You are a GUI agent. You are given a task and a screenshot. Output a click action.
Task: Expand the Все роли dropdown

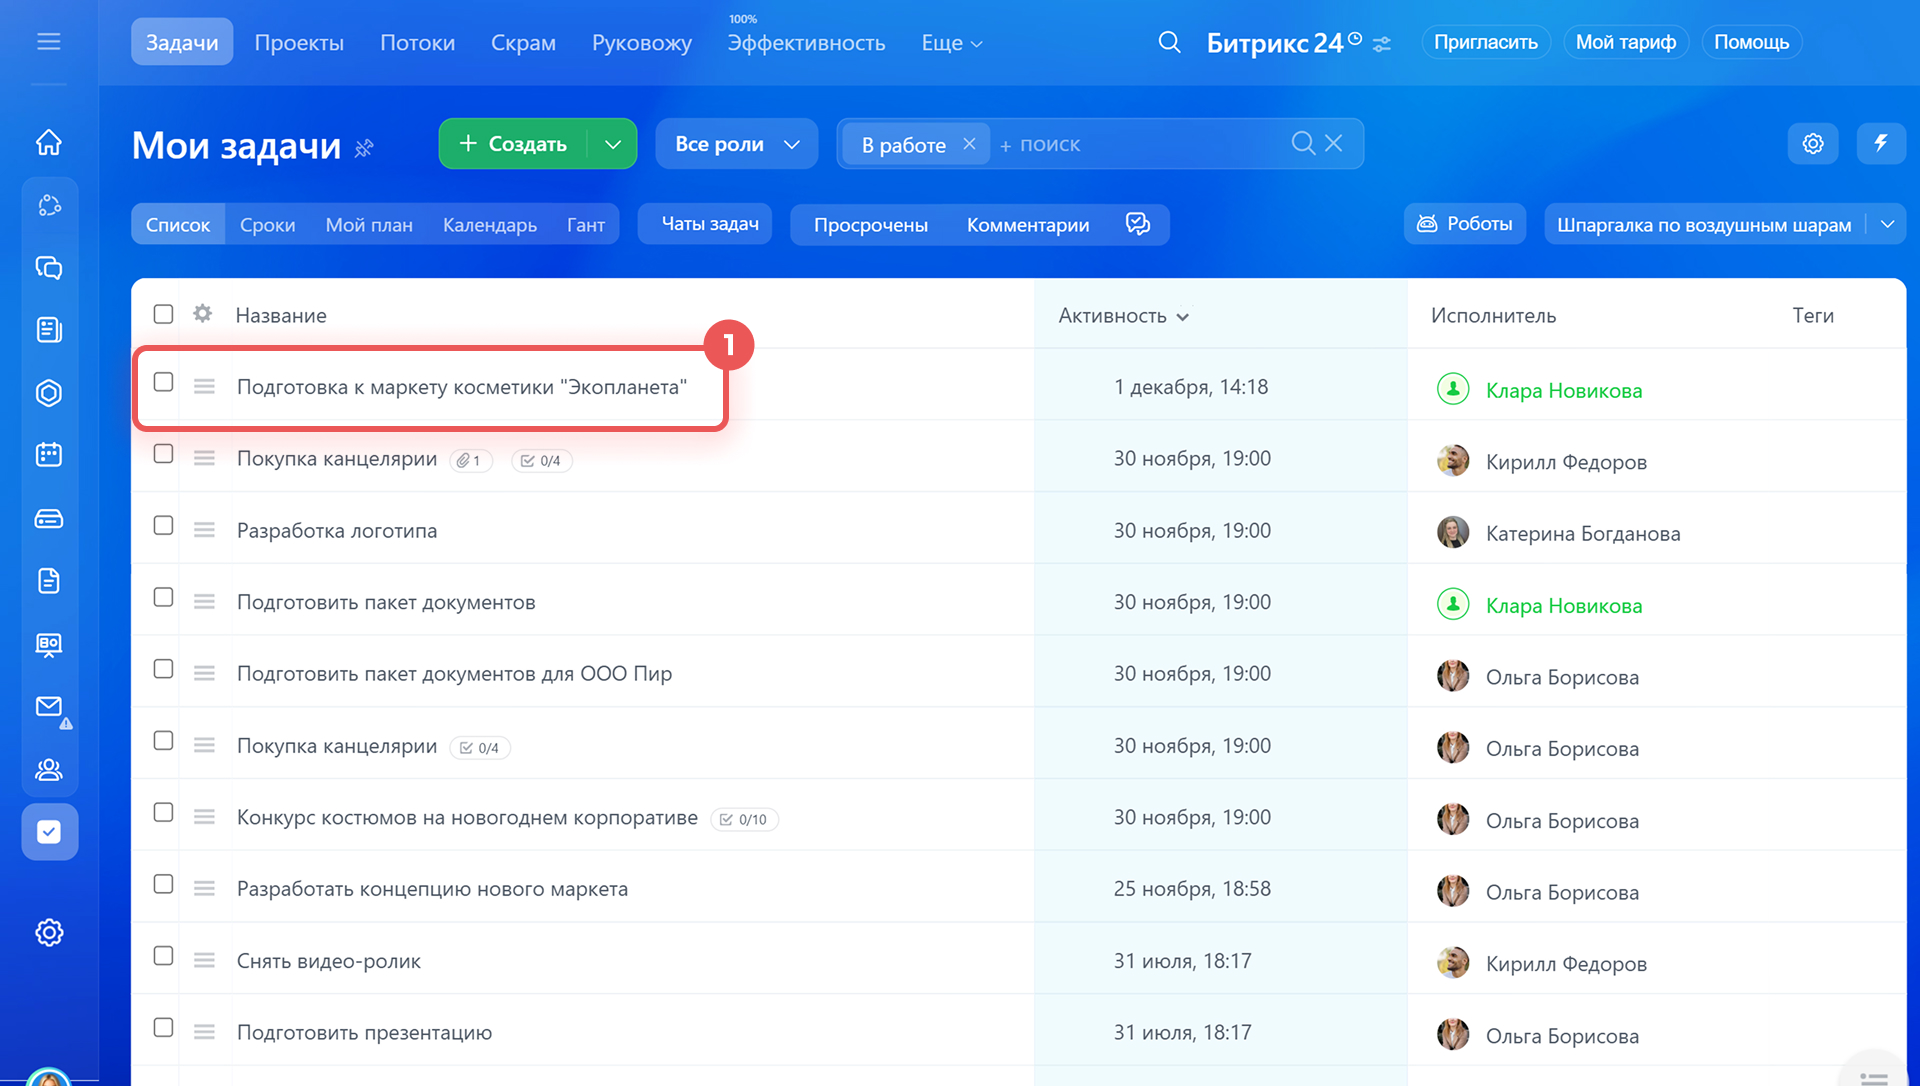coord(737,144)
